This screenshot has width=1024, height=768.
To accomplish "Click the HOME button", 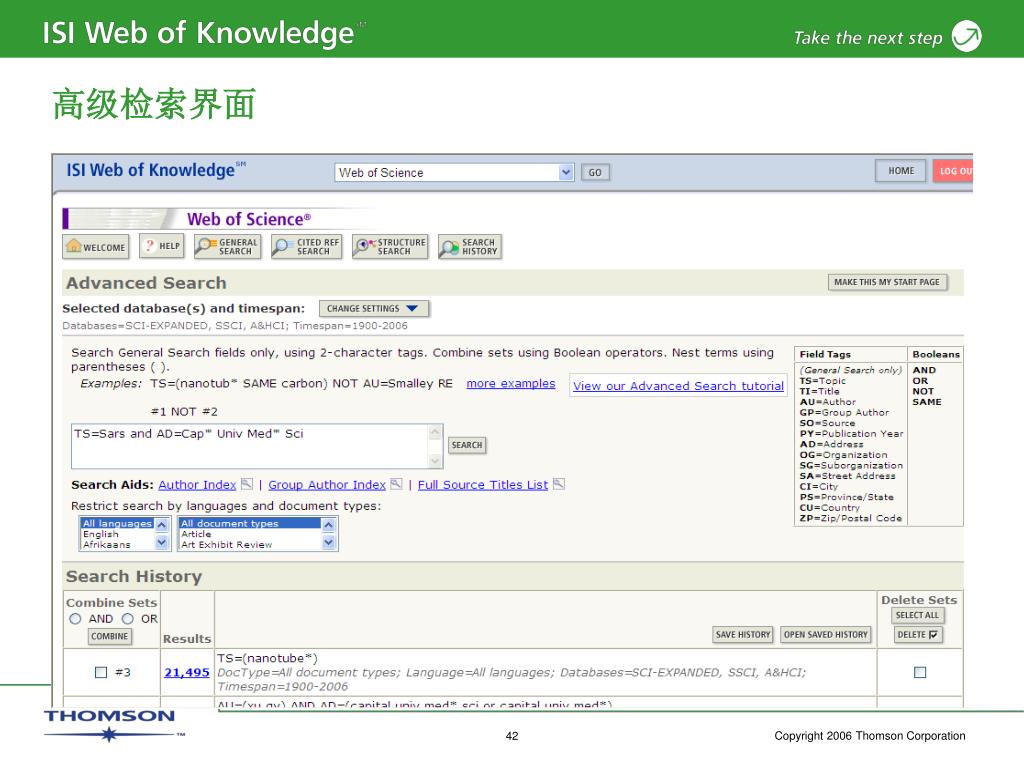I will point(901,171).
